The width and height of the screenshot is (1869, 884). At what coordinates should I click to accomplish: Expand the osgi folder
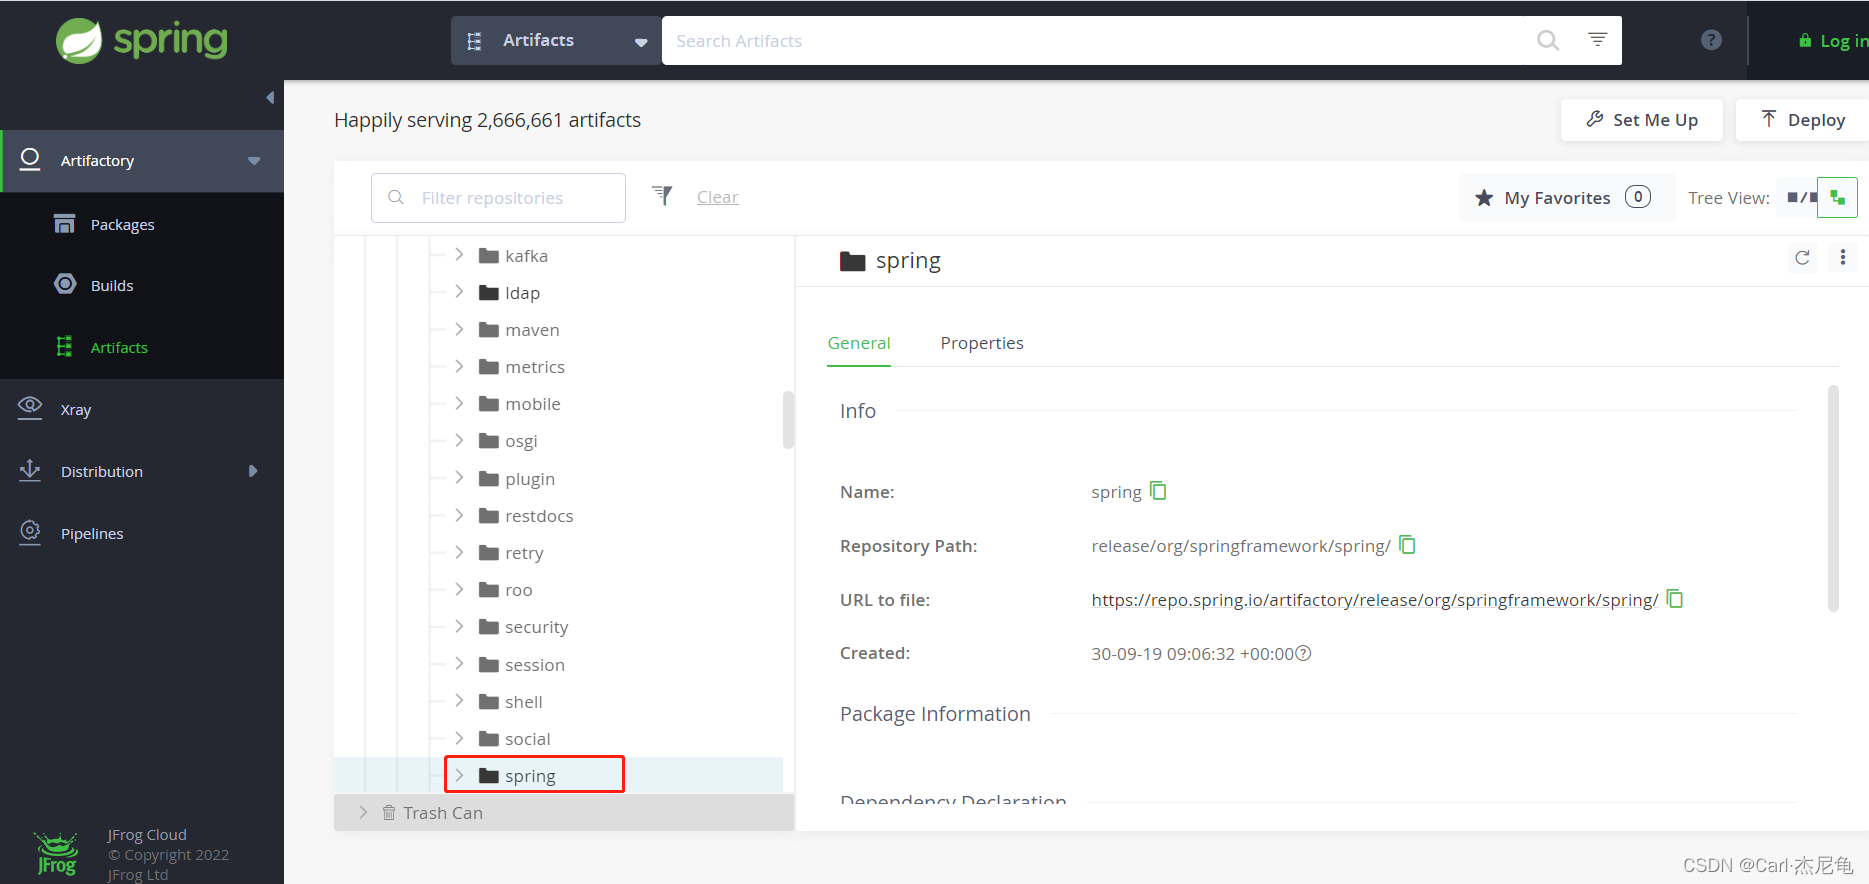[x=459, y=440]
